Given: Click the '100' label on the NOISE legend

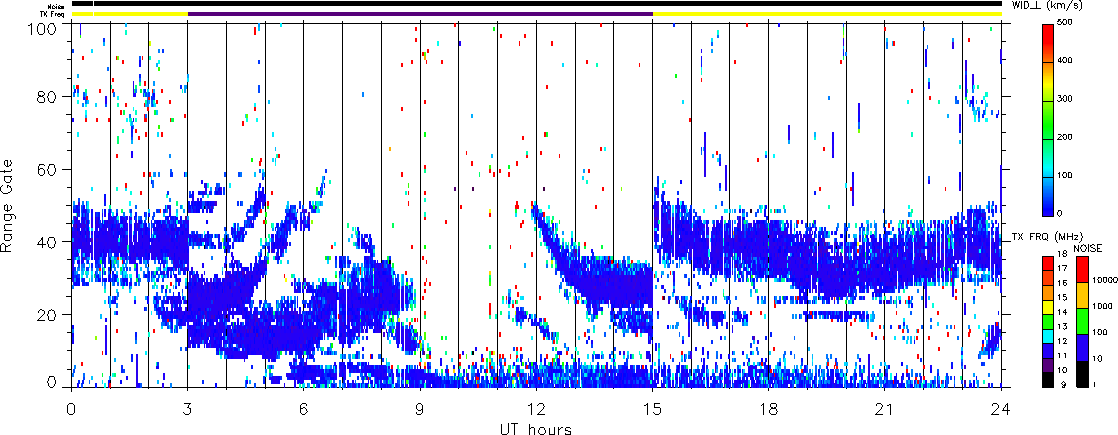Looking at the screenshot, I should tap(1099, 332).
